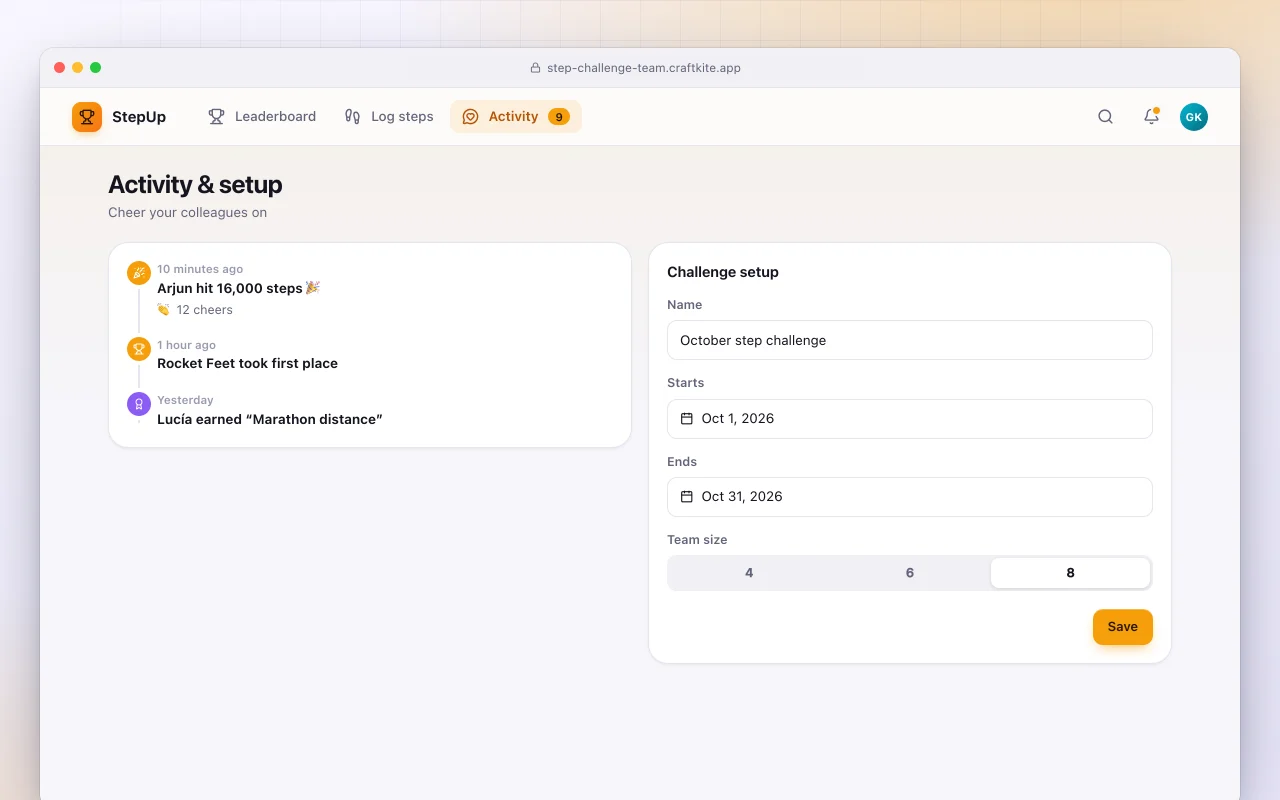The height and width of the screenshot is (800, 1280).
Task: Click the clapping hands cheer icon
Action: click(x=164, y=310)
